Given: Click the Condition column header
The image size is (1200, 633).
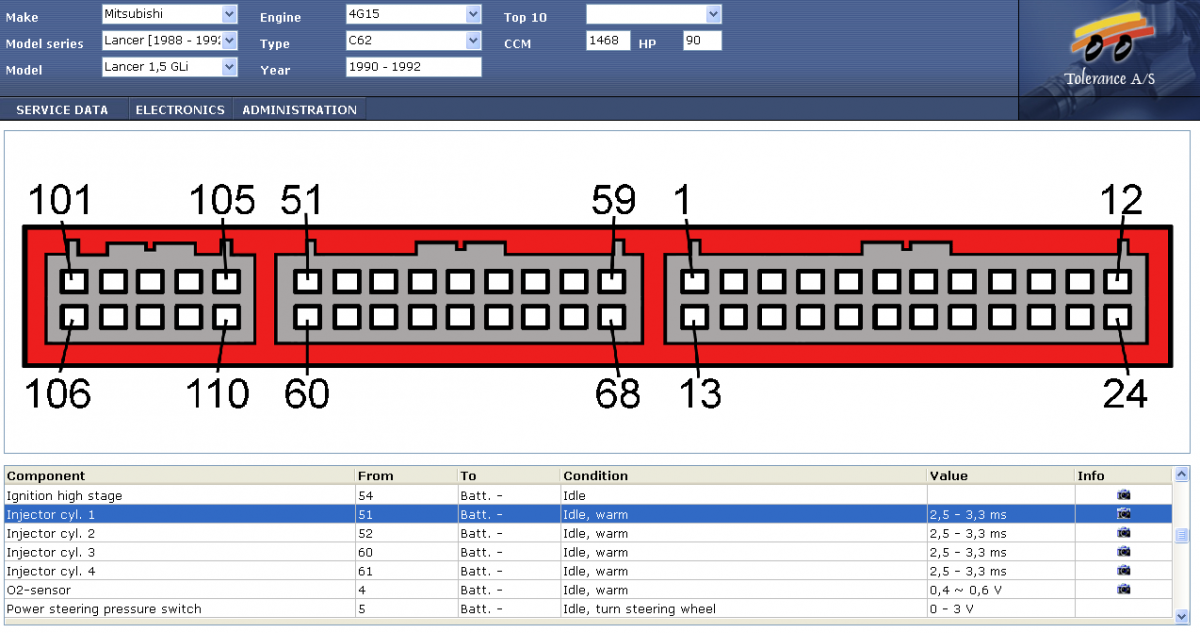Looking at the screenshot, I should pyautogui.click(x=743, y=476).
